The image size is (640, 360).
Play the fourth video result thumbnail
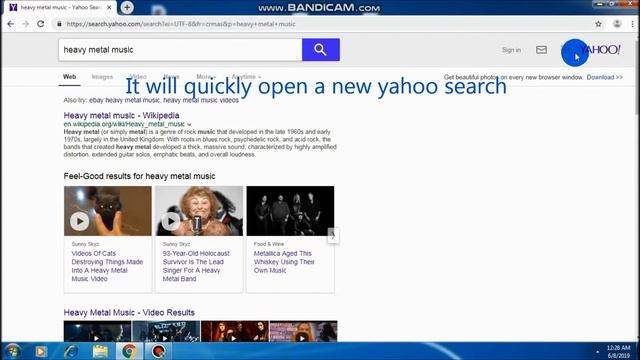[303, 331]
